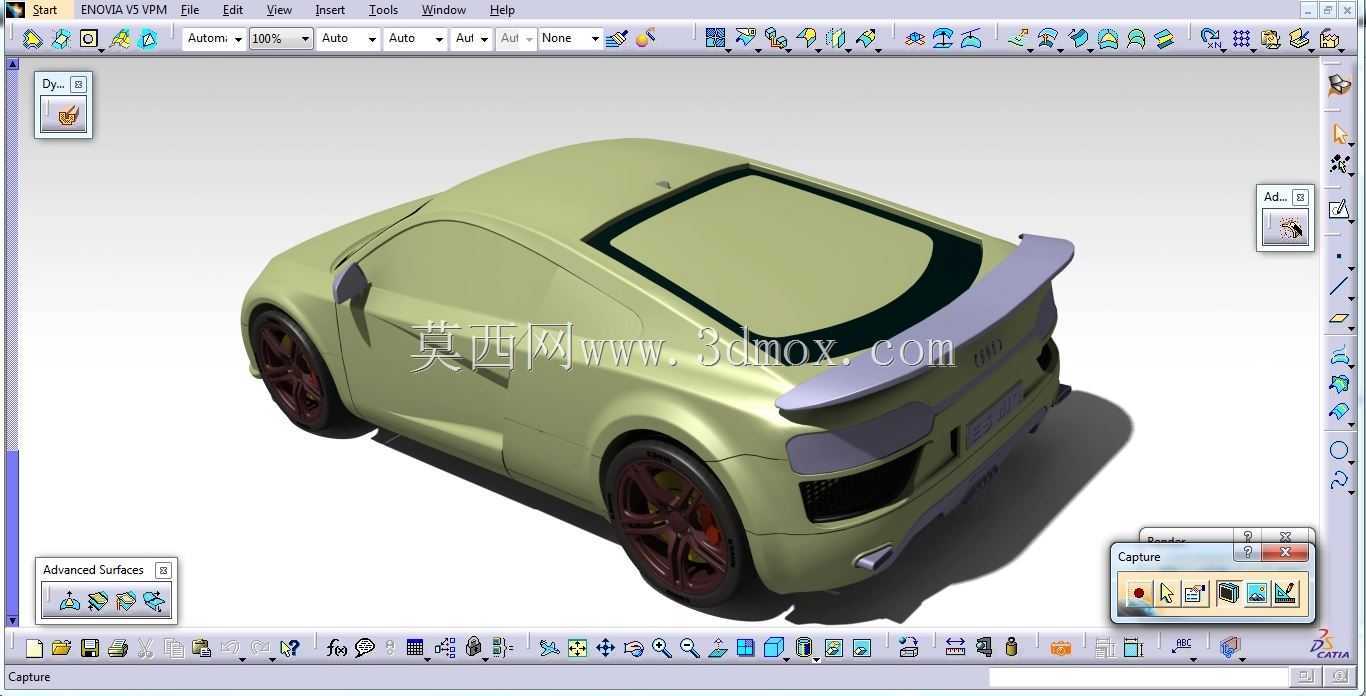Screen dimensions: 1366x696
Task: Expand the third narrow Aut dropdown
Action: point(484,39)
